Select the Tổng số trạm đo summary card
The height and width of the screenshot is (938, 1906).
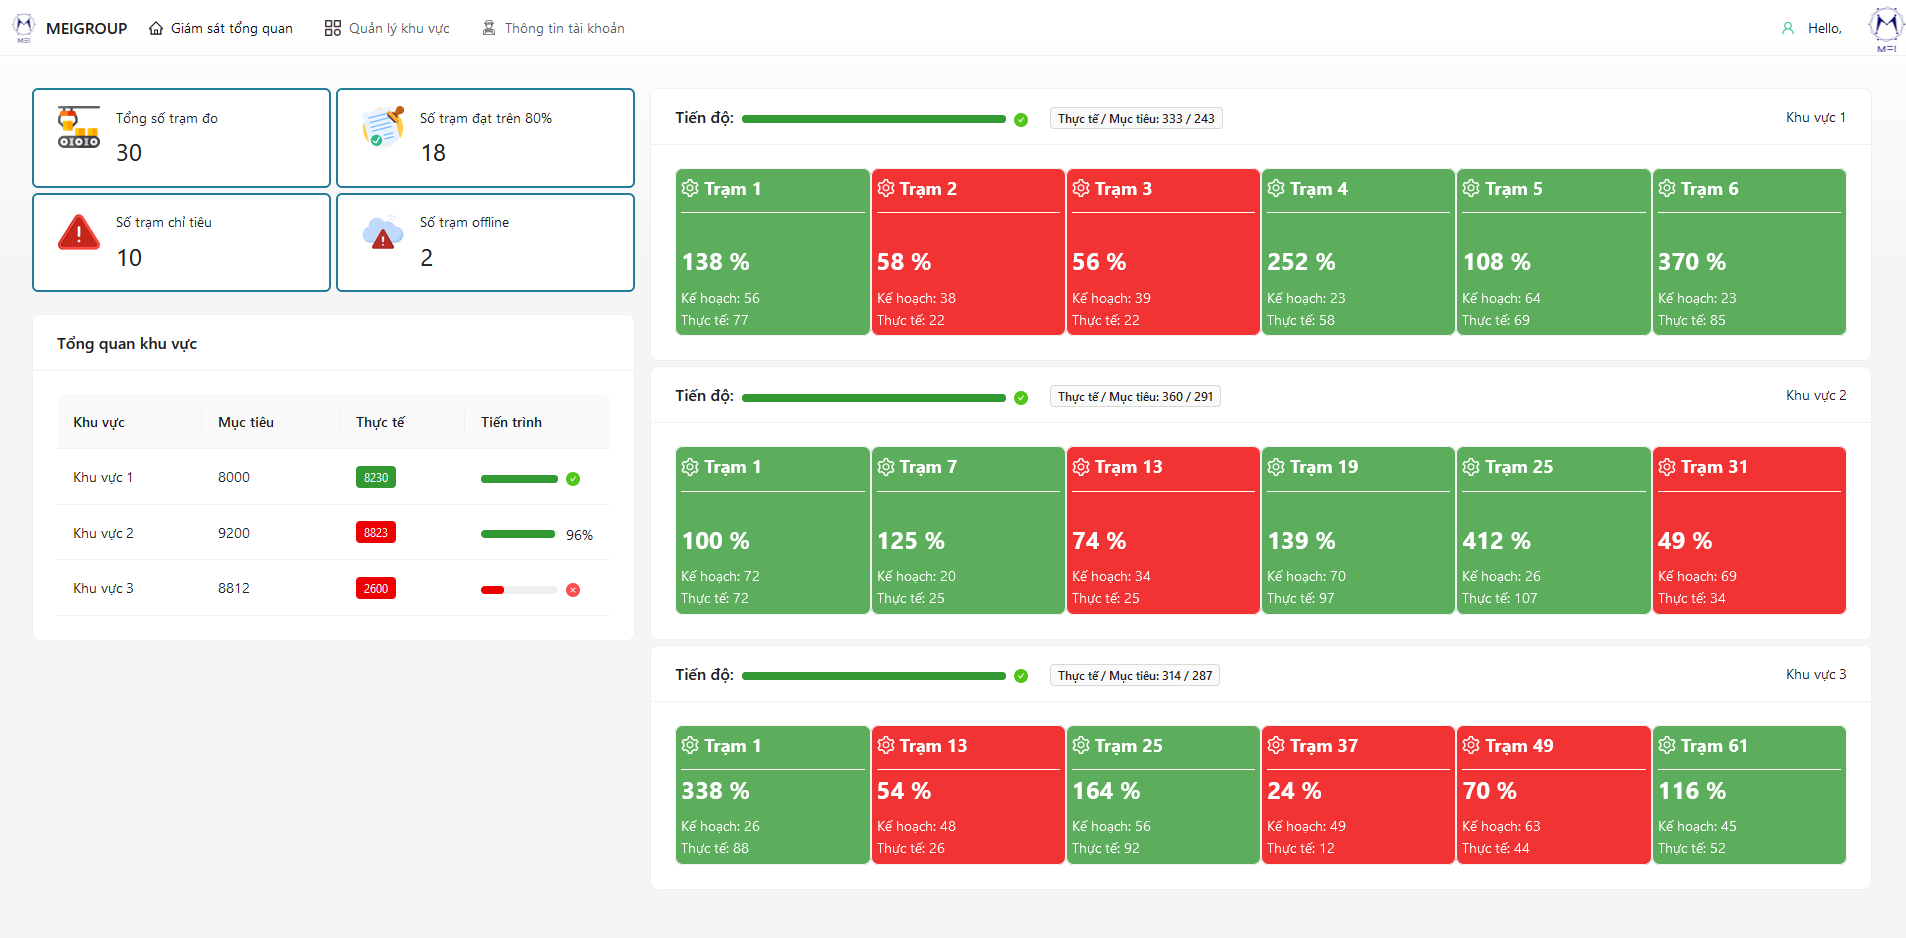click(181, 138)
